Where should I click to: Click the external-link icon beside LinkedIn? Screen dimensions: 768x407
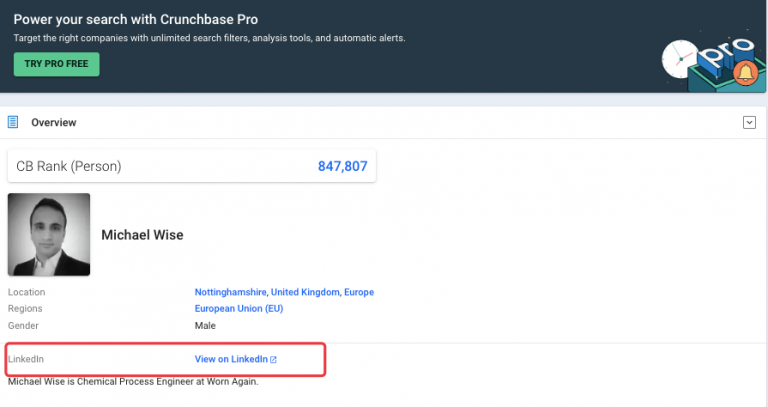pyautogui.click(x=273, y=358)
